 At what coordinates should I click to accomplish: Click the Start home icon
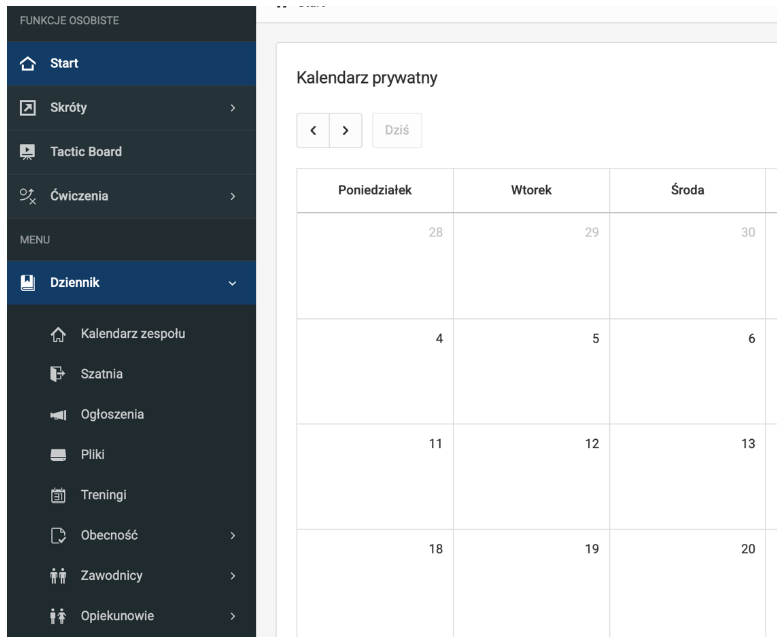tap(28, 65)
